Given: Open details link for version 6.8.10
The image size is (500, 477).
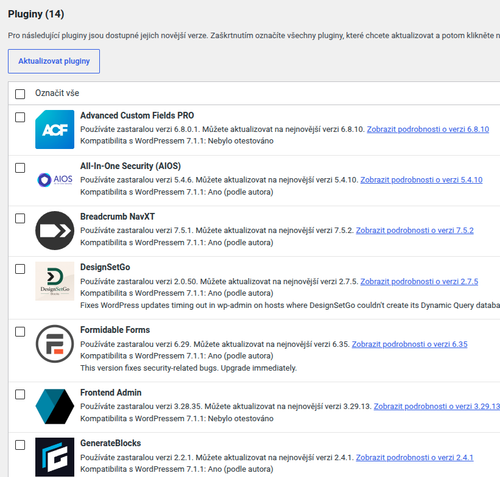Looking at the screenshot, I should (x=428, y=129).
